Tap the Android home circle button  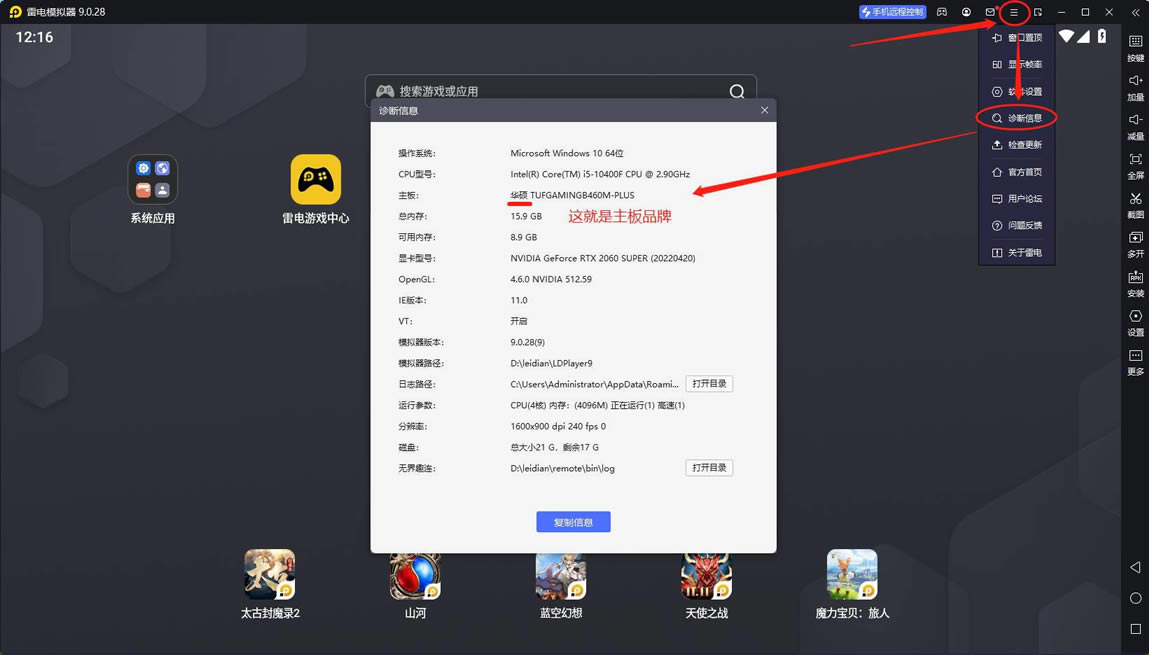point(1135,598)
